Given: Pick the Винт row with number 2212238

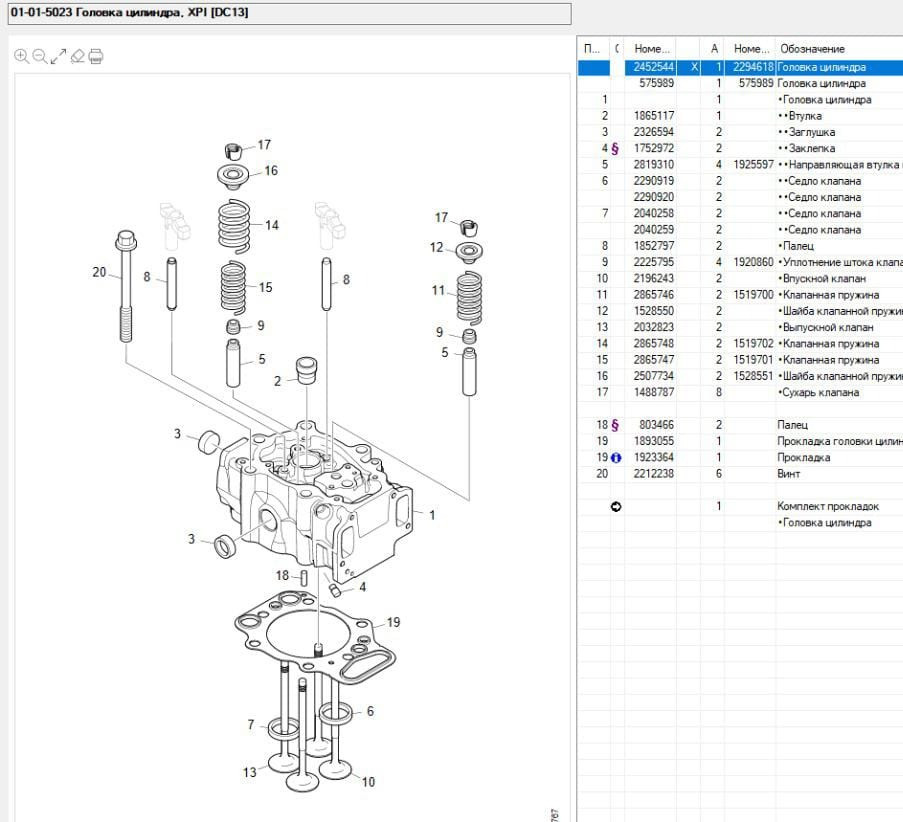Looking at the screenshot, I should click(654, 474).
